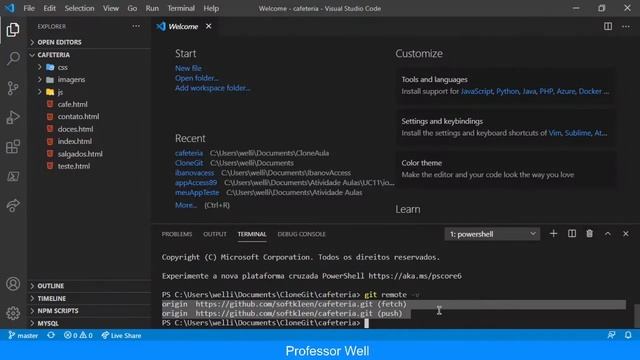Expand the Open Editors section
The width and height of the screenshot is (640, 360).
coord(59,42)
